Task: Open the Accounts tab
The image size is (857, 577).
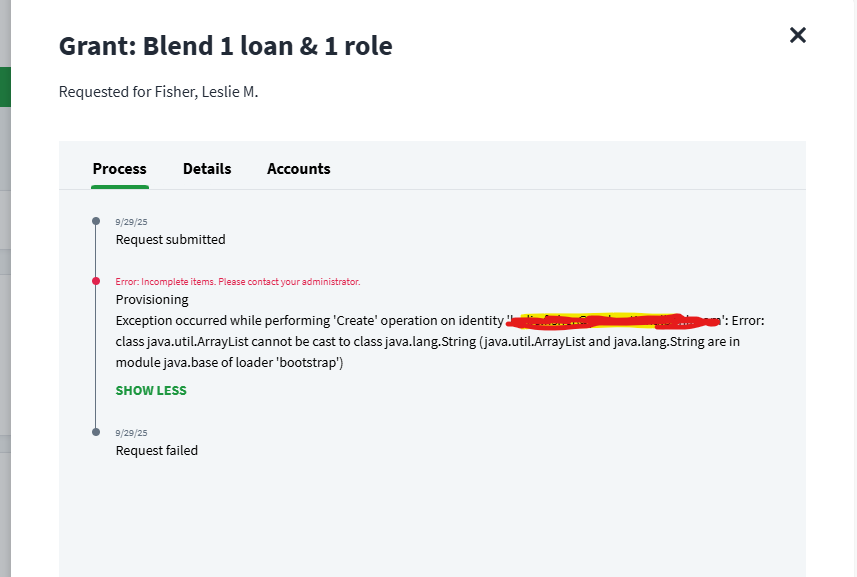Action: (298, 169)
